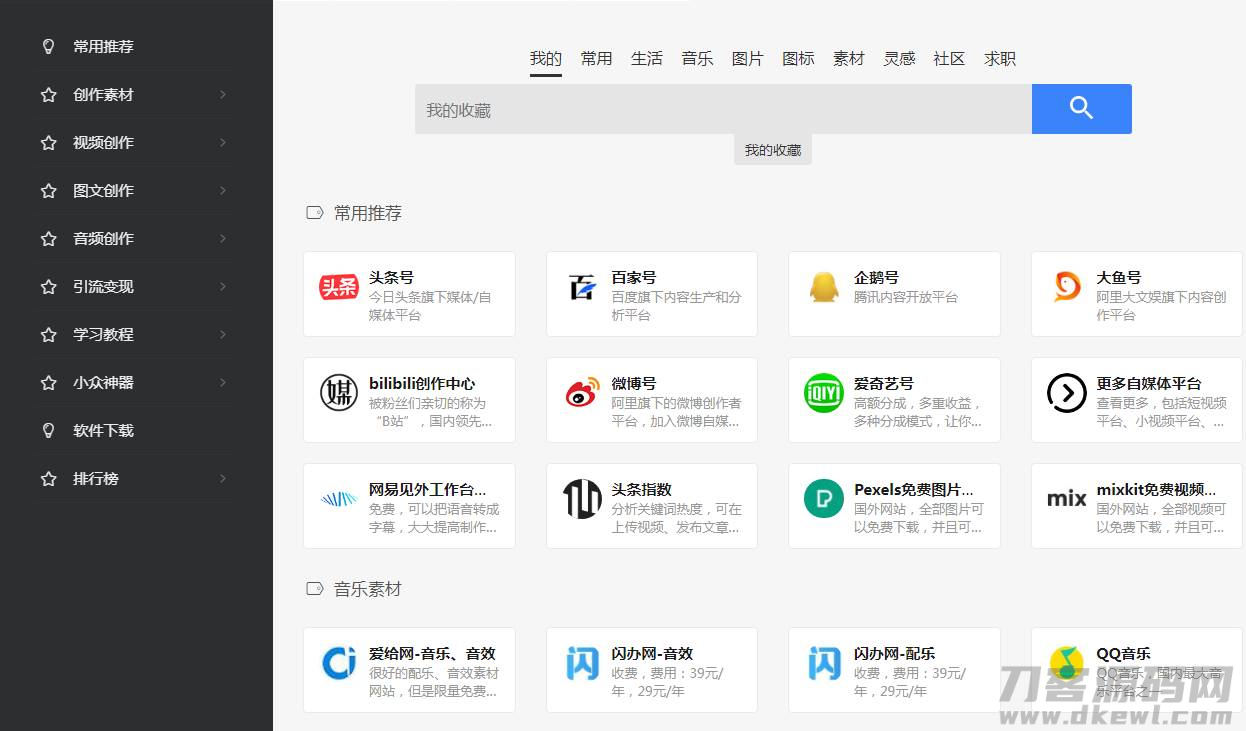Click the star icon beside 视频创作

pos(48,142)
